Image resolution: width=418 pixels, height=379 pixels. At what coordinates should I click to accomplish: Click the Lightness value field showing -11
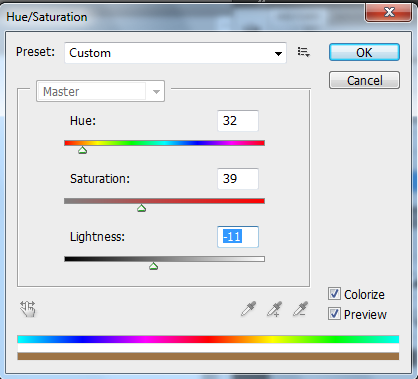pyautogui.click(x=238, y=237)
